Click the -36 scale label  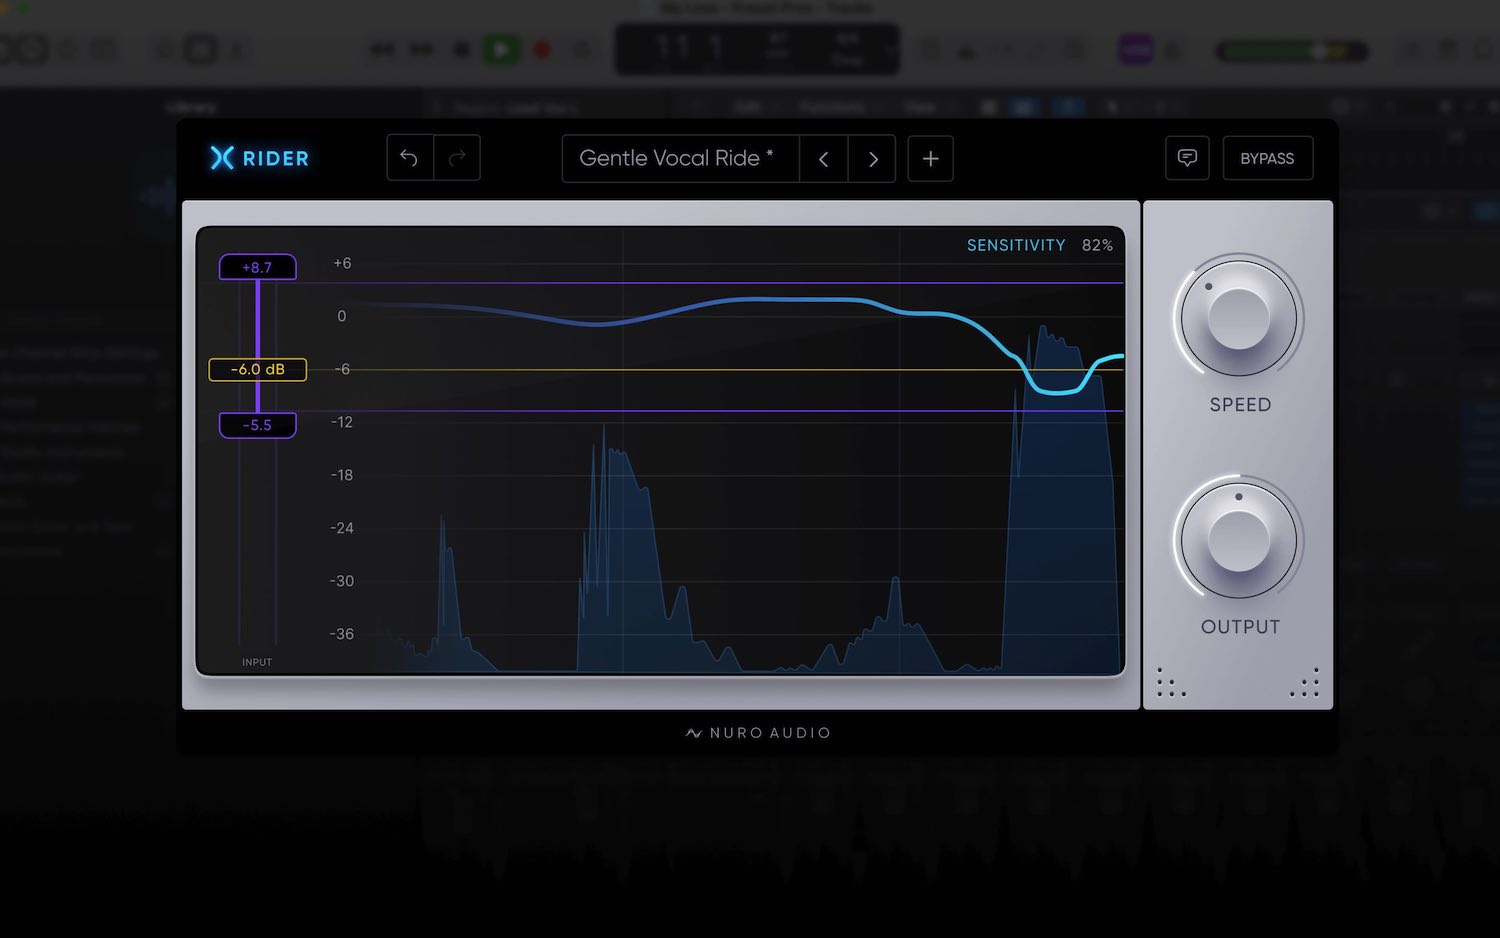(342, 634)
